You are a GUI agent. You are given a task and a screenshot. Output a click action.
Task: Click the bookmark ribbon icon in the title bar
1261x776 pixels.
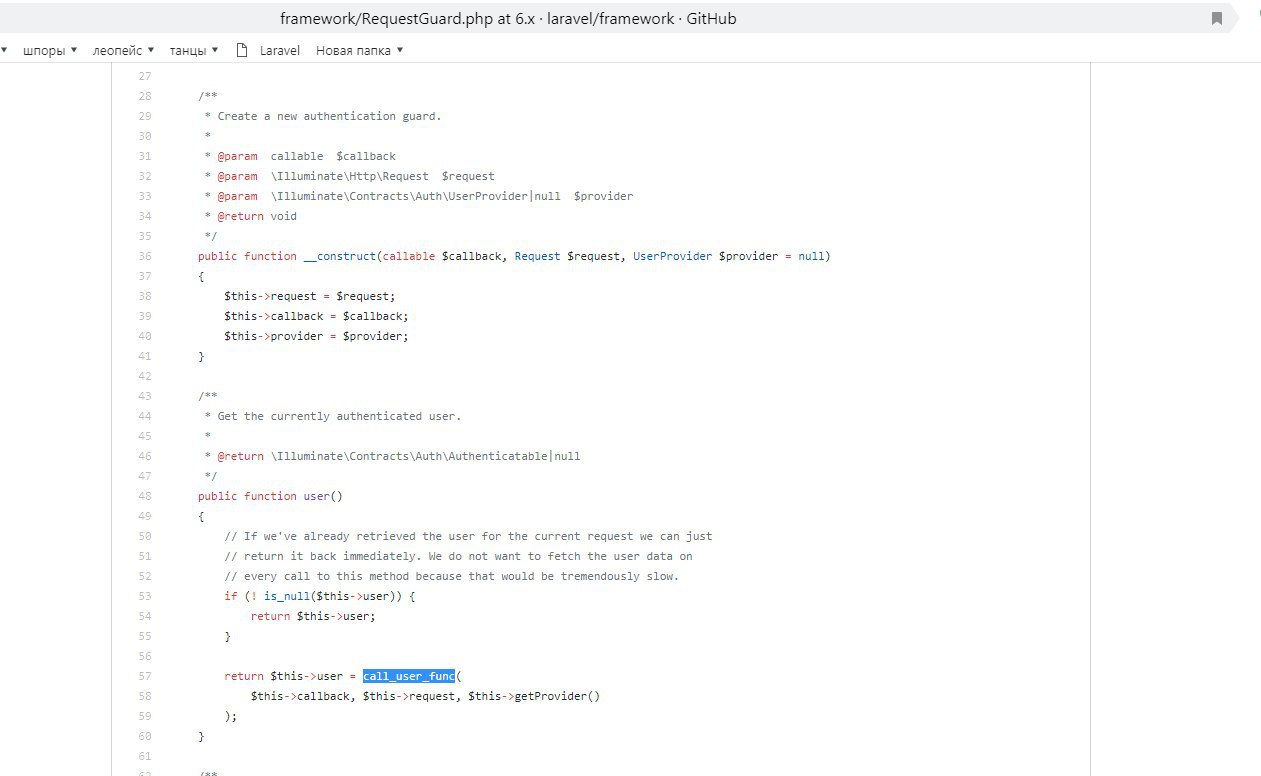click(1217, 18)
